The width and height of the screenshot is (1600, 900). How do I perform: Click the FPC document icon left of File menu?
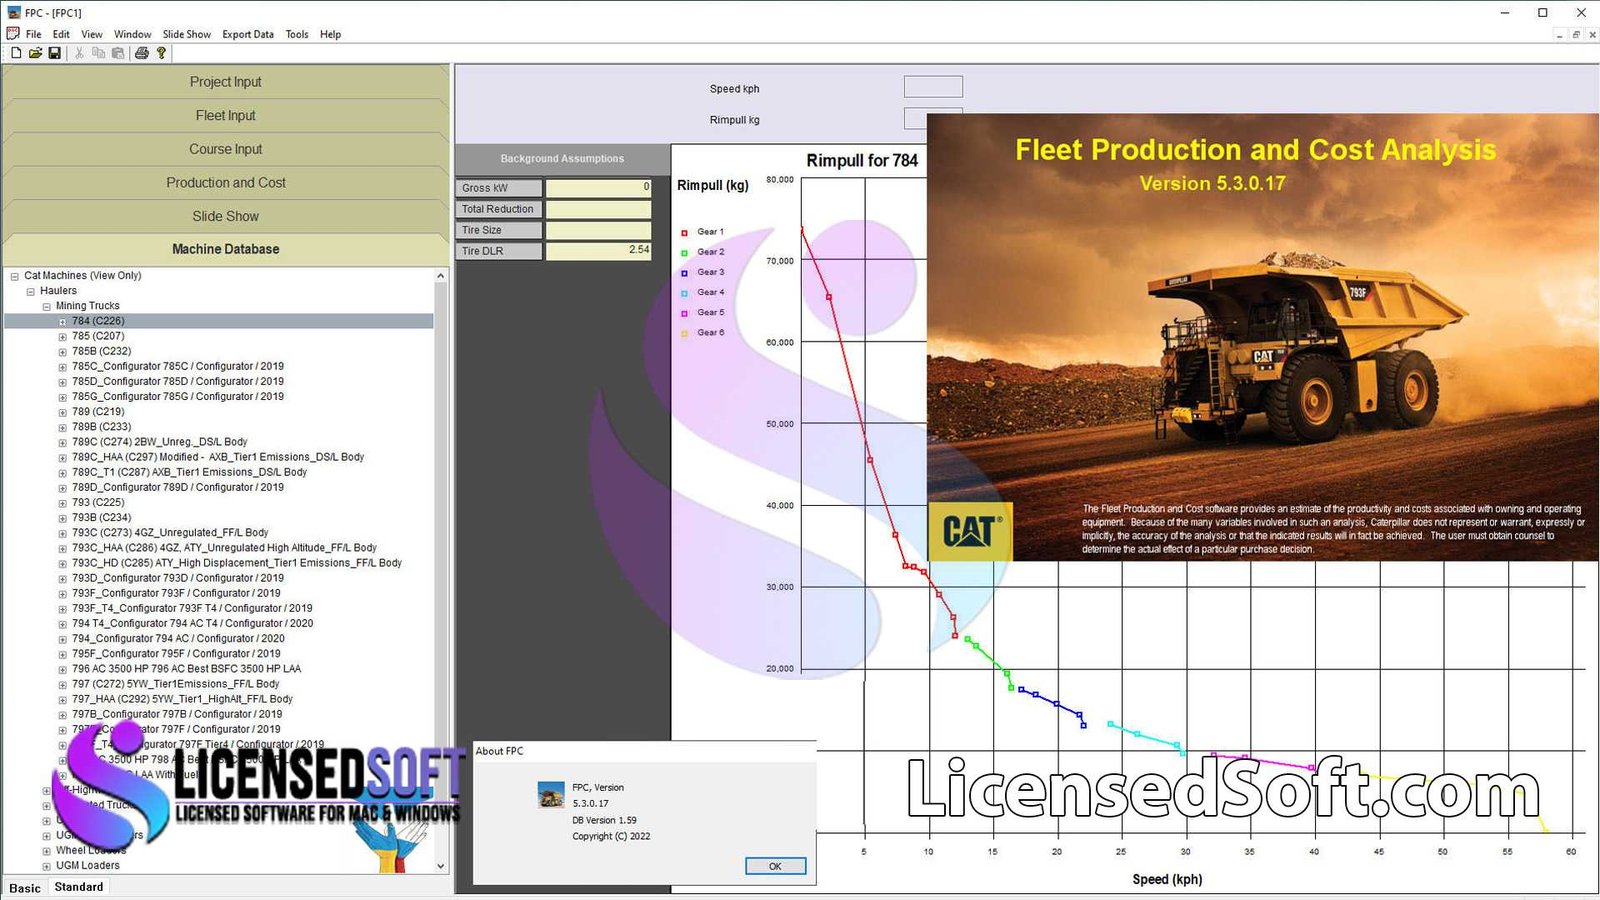point(13,33)
